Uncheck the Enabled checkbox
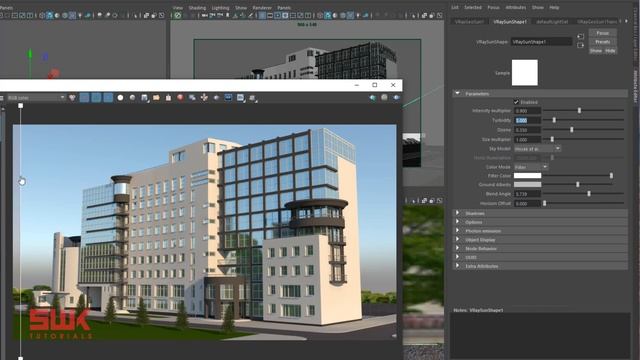This screenshot has width=640, height=360. pyautogui.click(x=516, y=102)
